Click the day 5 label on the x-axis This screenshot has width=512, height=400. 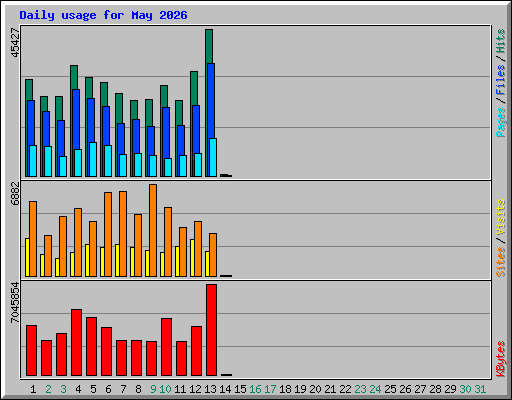point(93,389)
